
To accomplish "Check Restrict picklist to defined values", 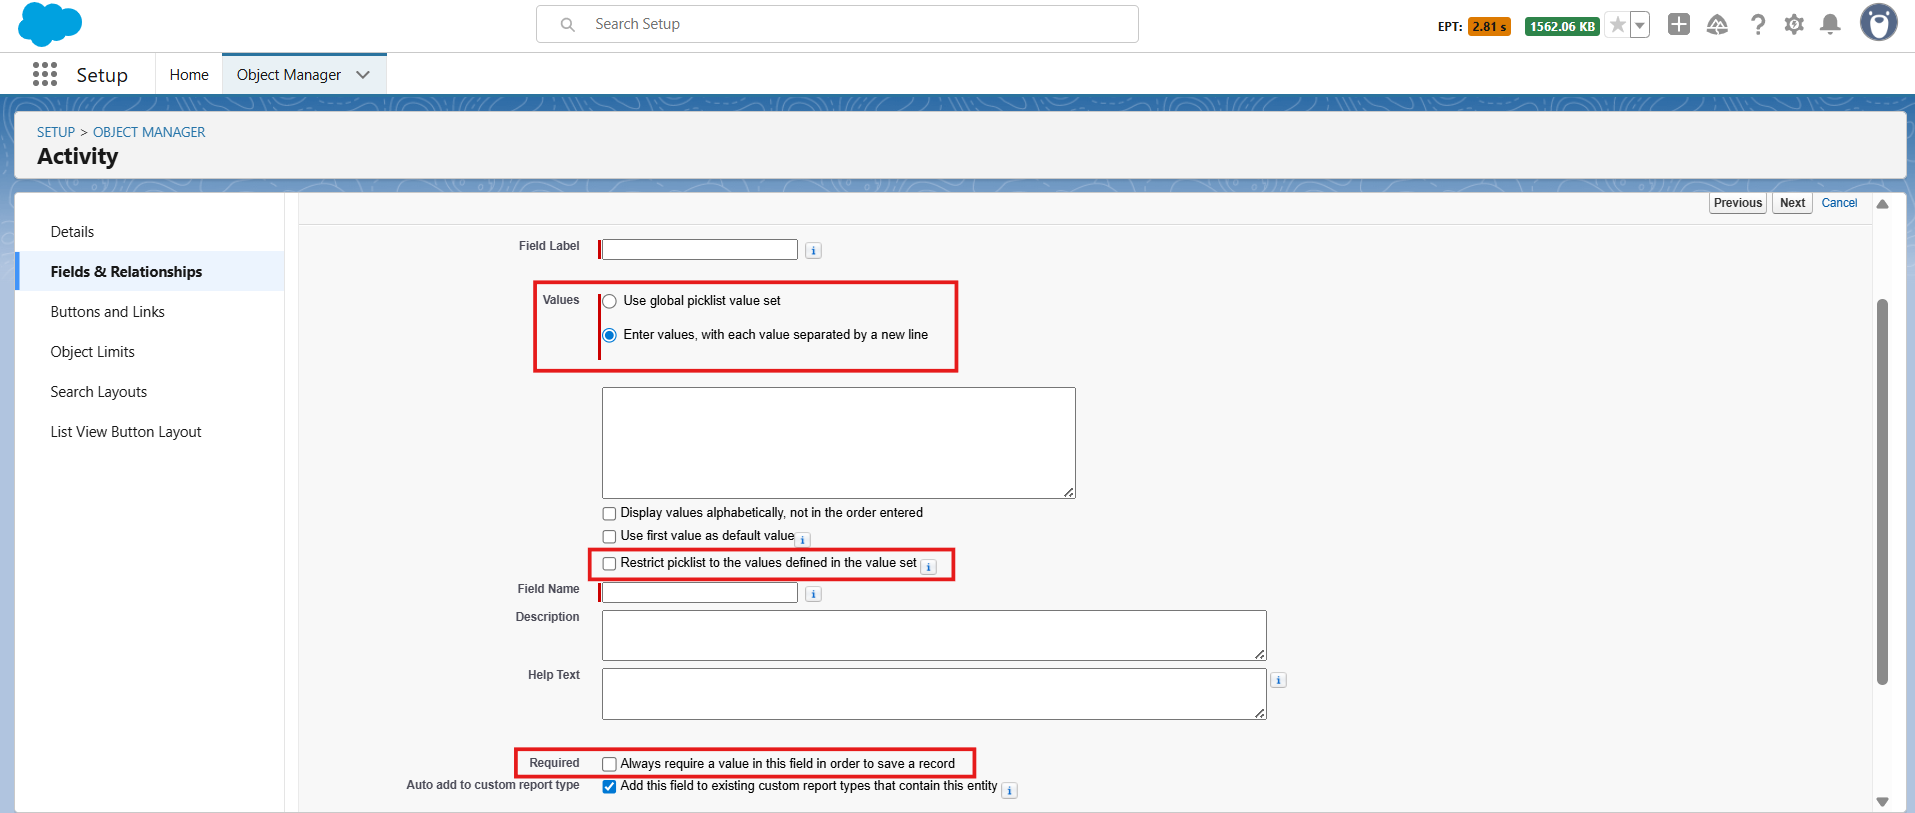I will [x=609, y=563].
